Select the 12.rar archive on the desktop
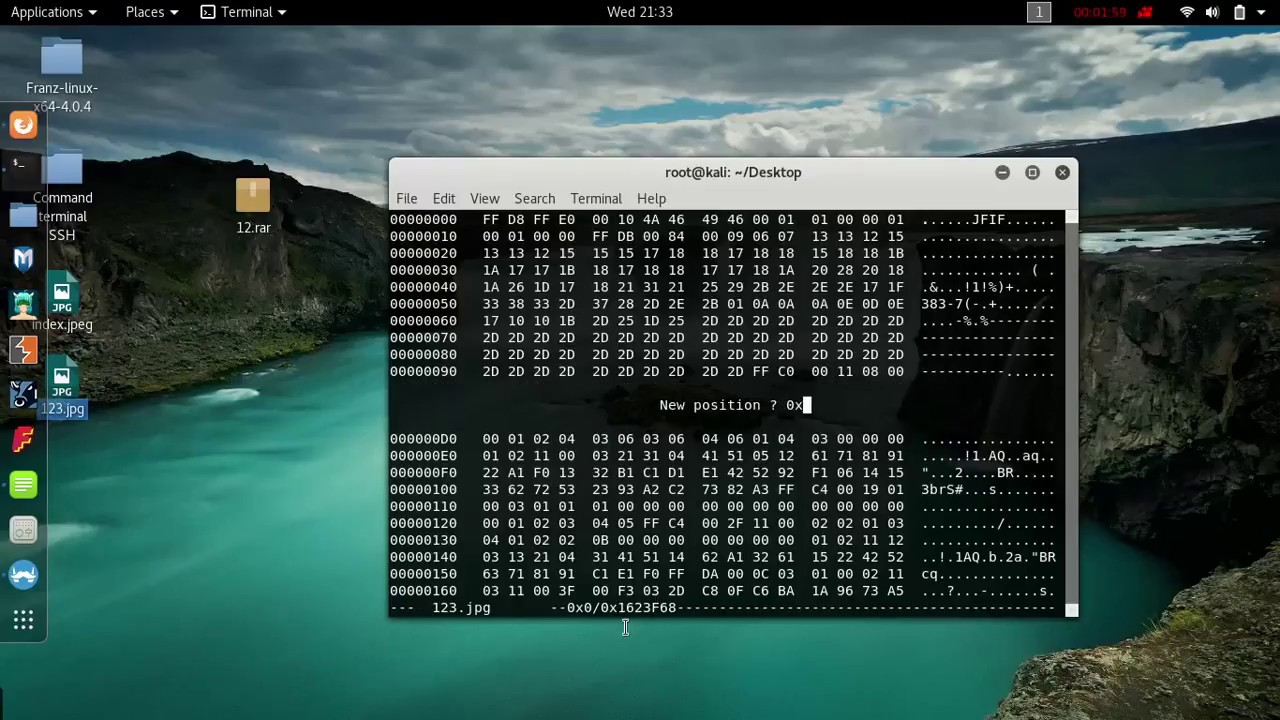 [x=253, y=207]
